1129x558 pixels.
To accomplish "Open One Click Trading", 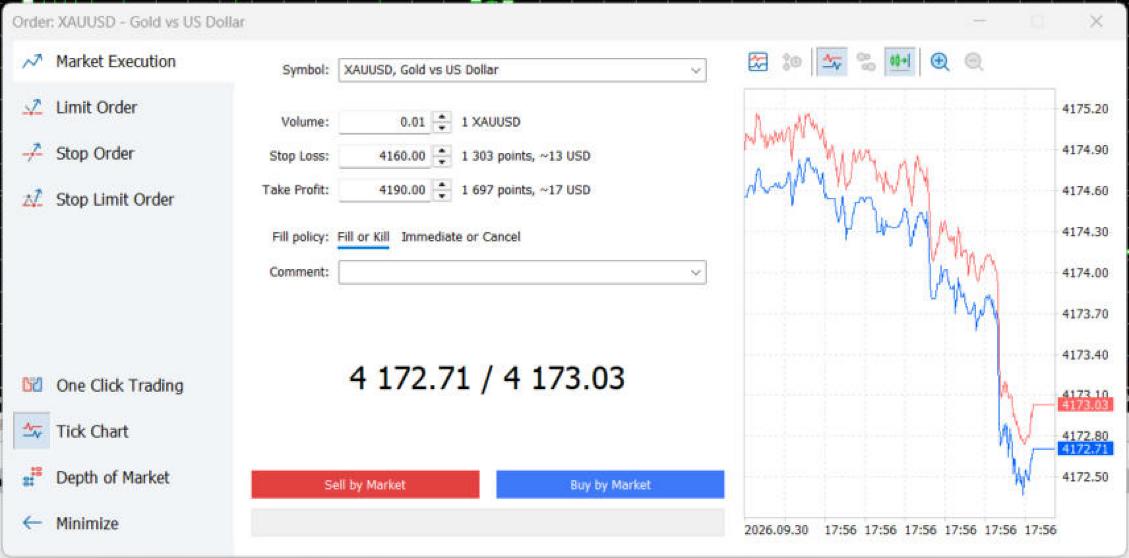I will (102, 385).
